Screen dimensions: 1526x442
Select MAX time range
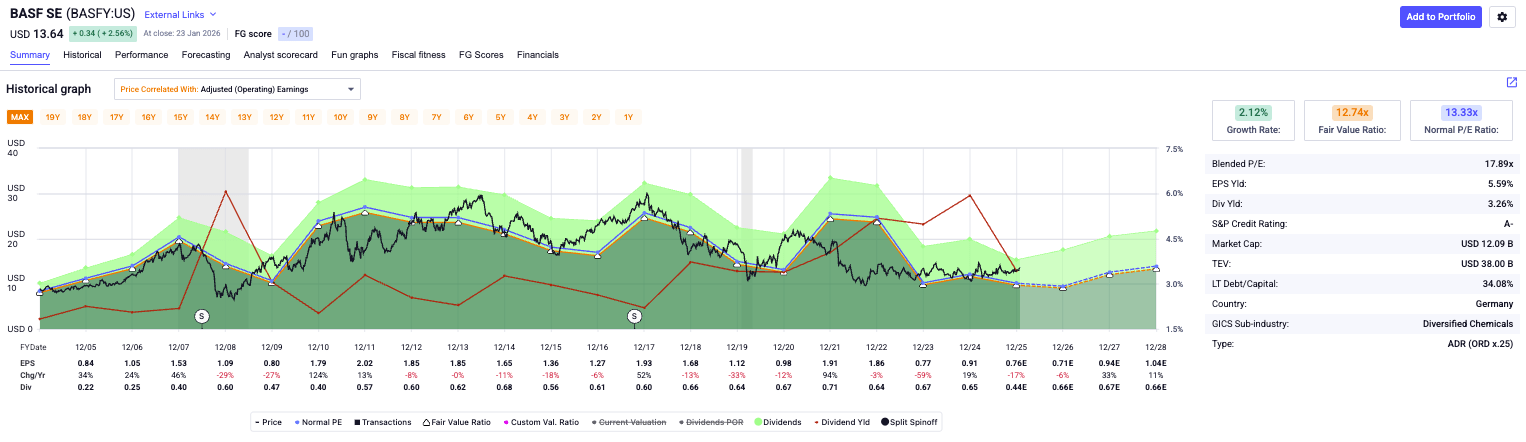click(20, 117)
